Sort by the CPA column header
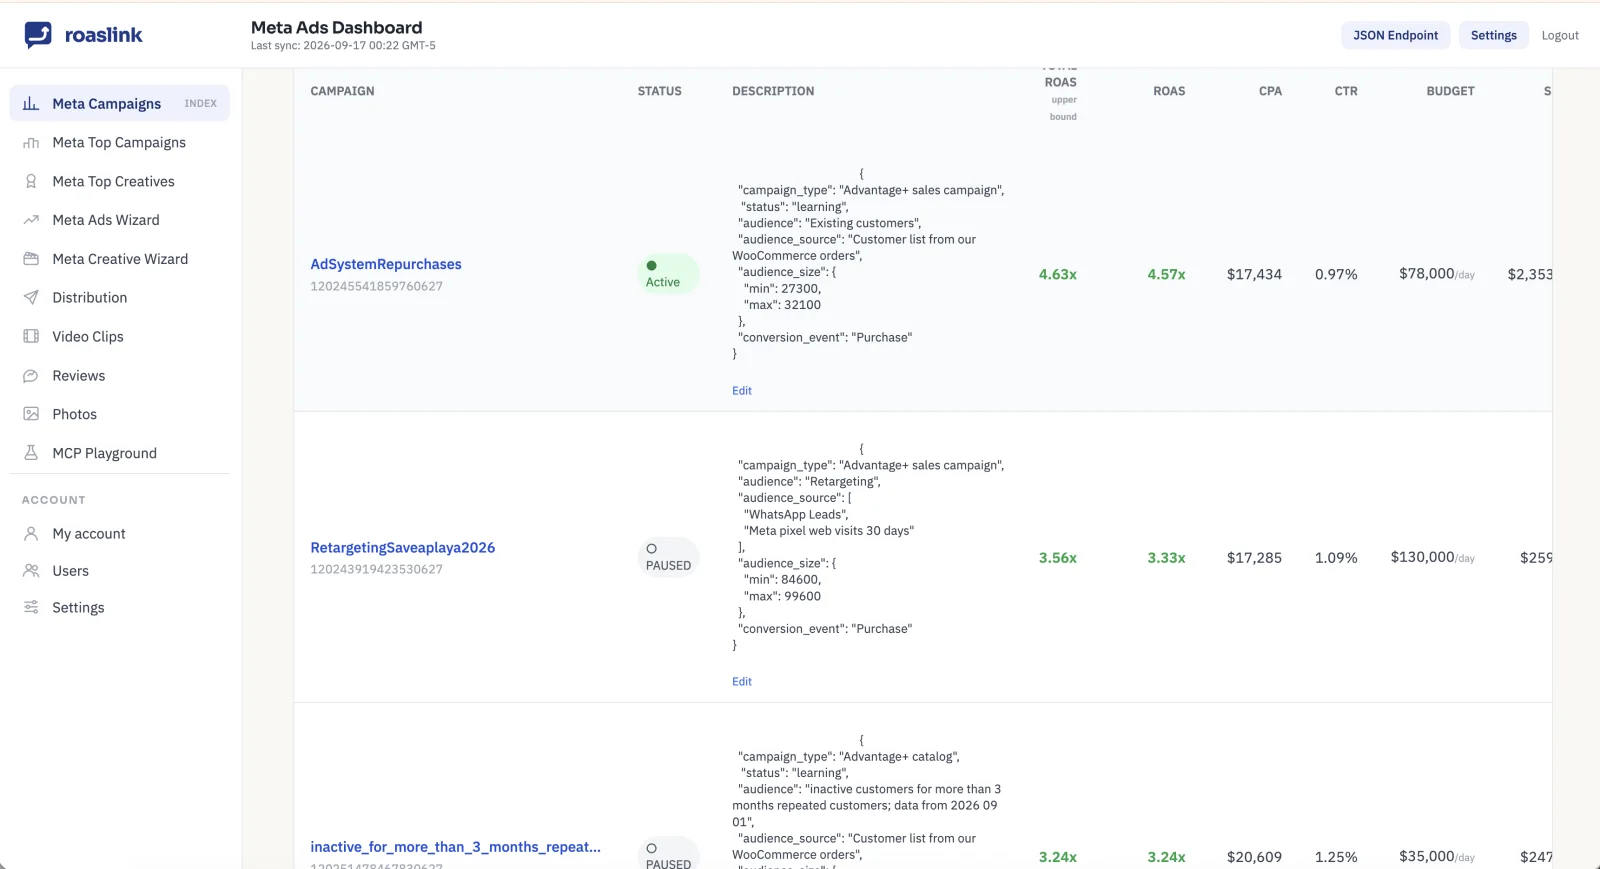1600x869 pixels. tap(1270, 91)
